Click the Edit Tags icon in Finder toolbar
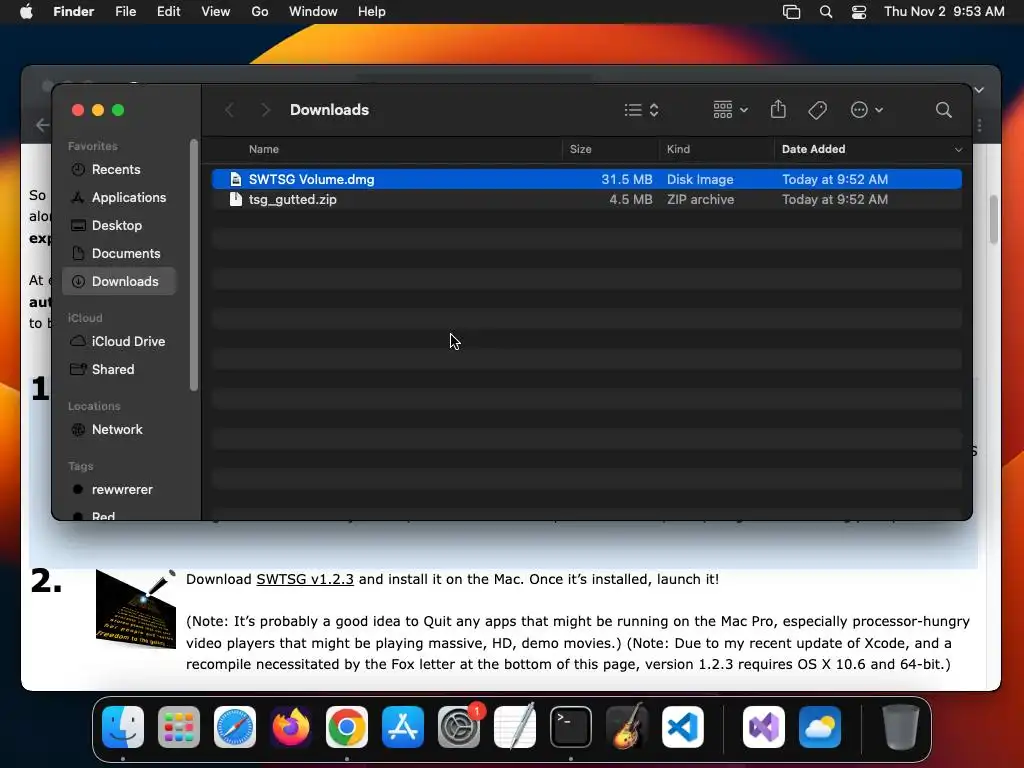 point(818,110)
